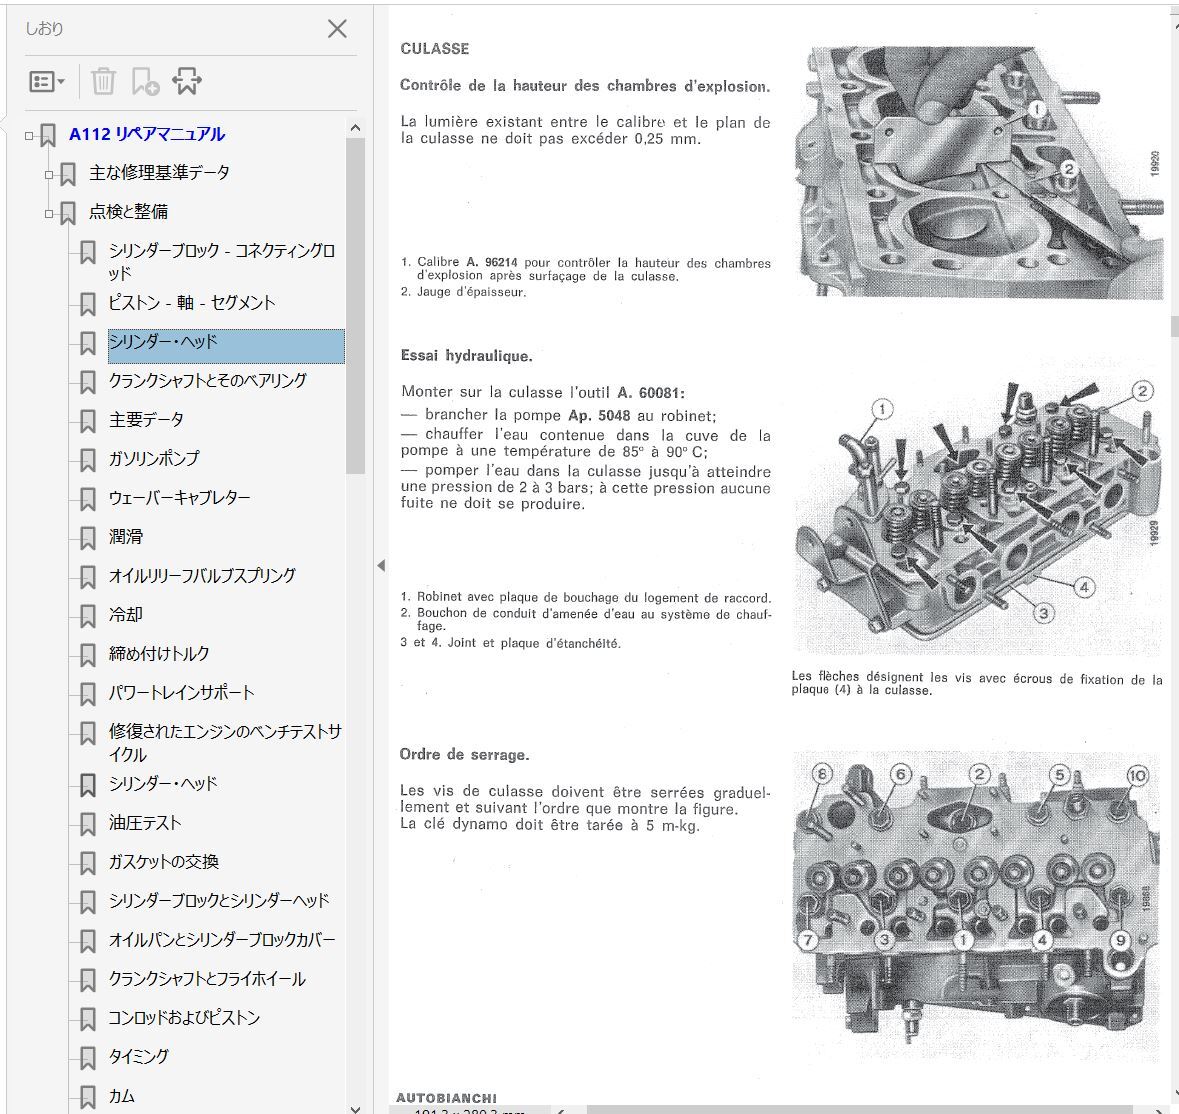Click the Ordre de serrage heading
This screenshot has height=1114, width=1179.
(465, 755)
